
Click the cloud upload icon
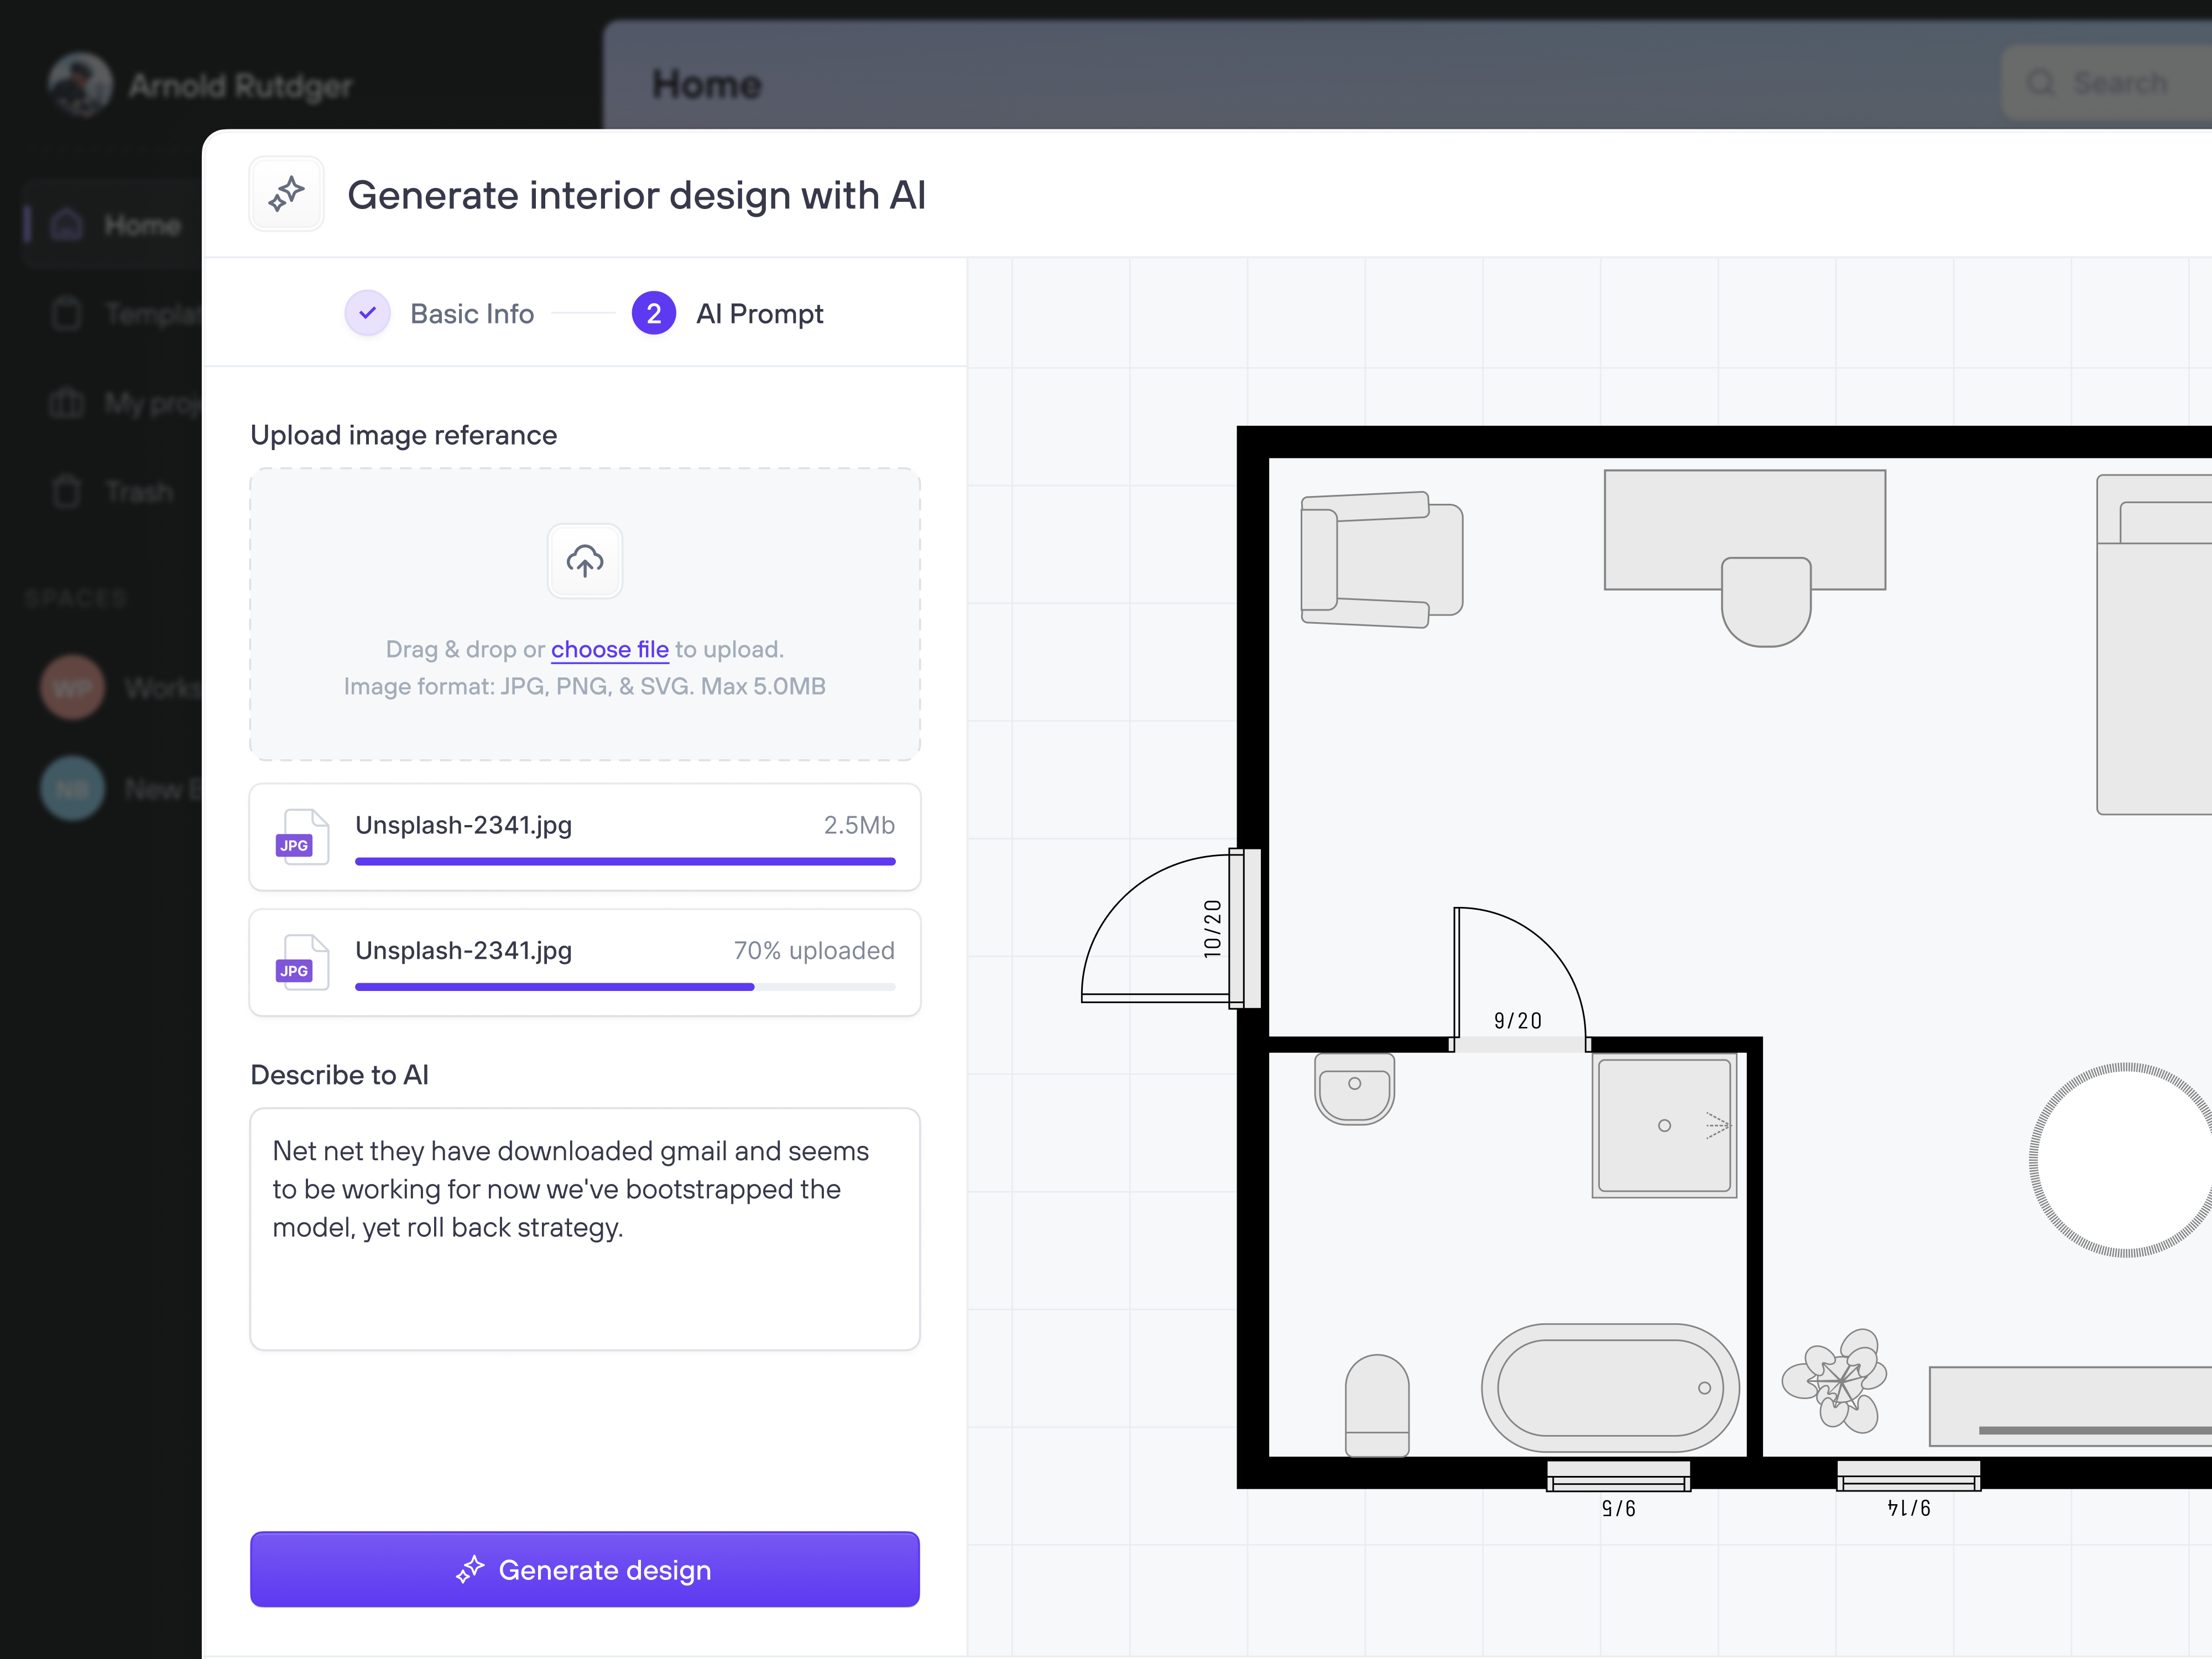click(585, 561)
